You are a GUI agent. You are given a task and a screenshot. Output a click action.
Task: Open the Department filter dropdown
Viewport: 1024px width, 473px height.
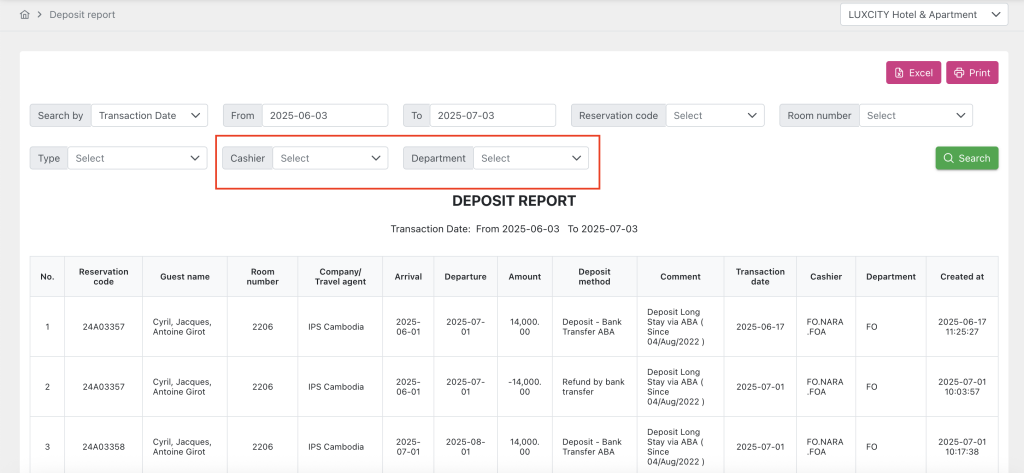(530, 158)
